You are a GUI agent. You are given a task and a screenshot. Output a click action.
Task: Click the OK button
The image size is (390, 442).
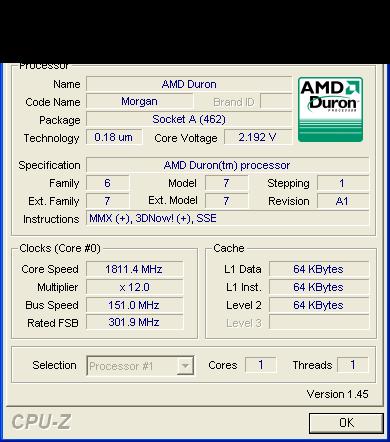coord(346,423)
